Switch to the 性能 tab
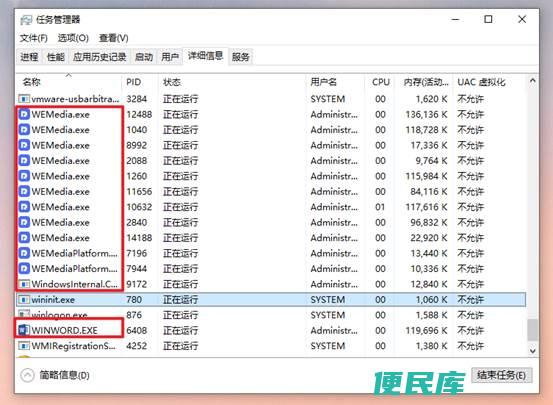Screen dimensions: 553x405 [x=56, y=57]
